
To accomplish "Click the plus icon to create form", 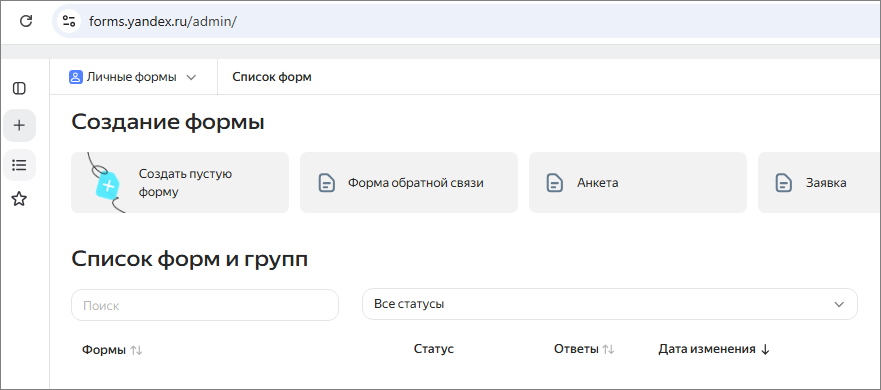I will point(19,125).
